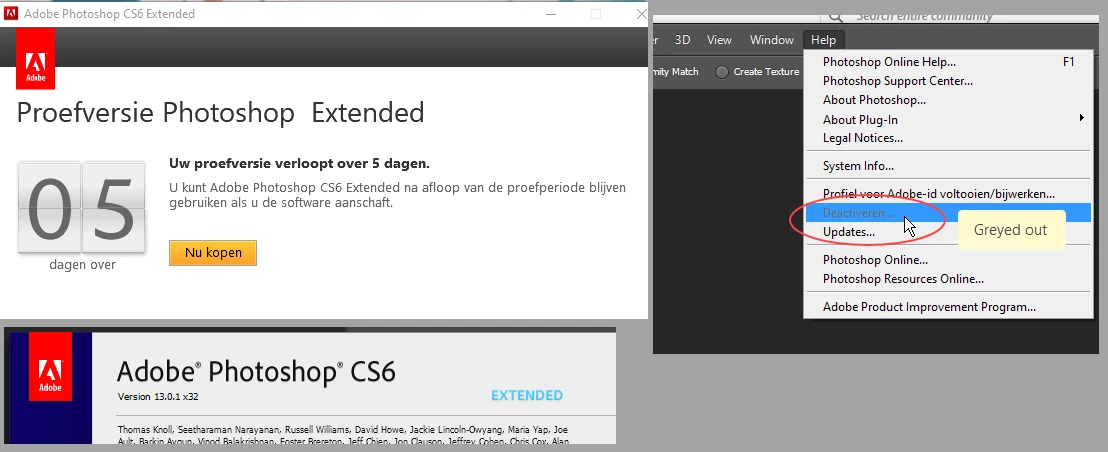Click the F1 shortcut label
1108x452 pixels.
point(1068,62)
